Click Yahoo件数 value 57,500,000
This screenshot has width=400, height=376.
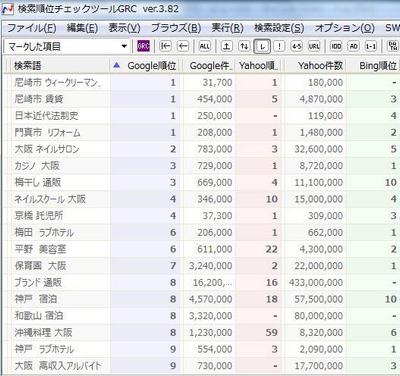tap(318, 299)
